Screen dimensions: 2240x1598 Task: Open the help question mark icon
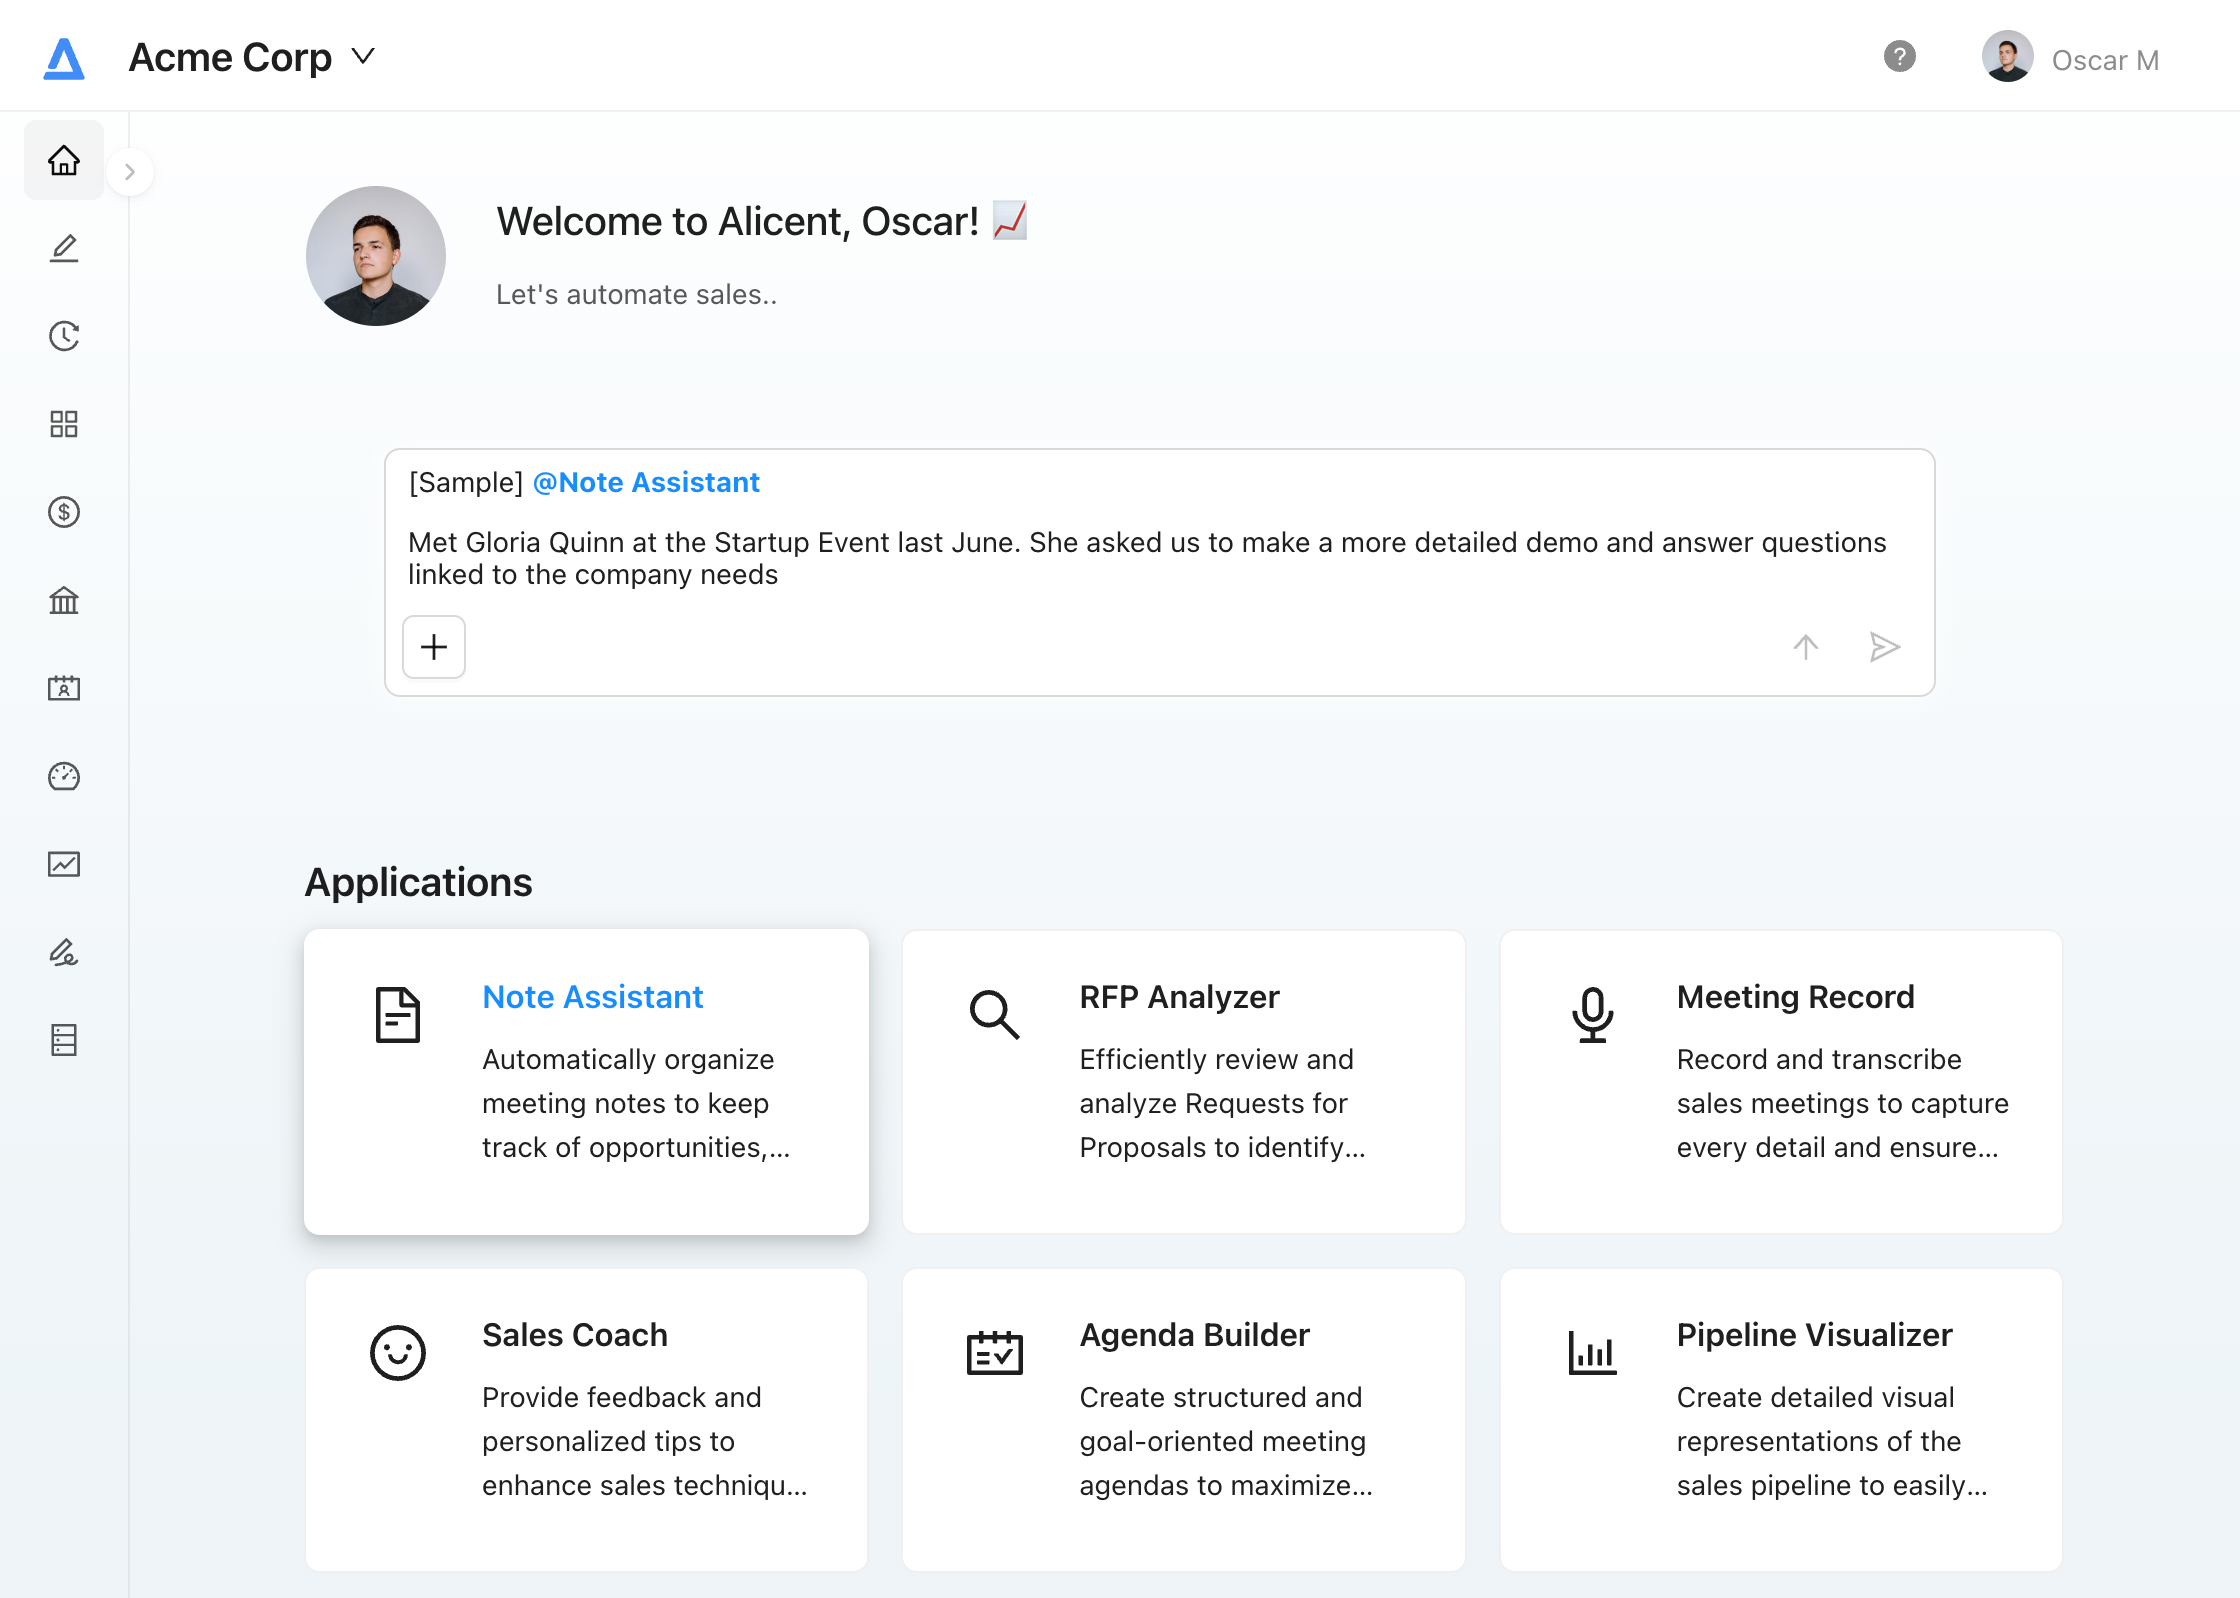(x=1899, y=57)
